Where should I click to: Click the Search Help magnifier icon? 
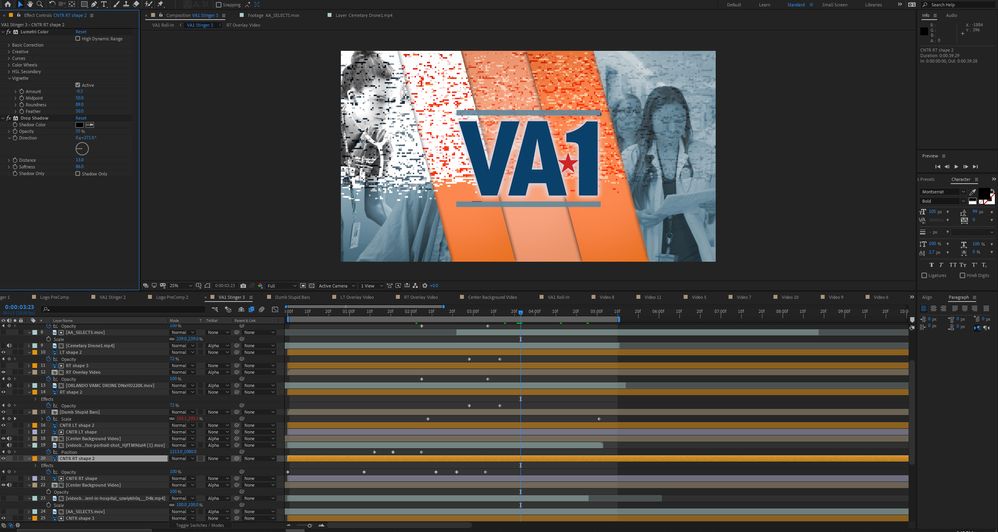point(923,4)
